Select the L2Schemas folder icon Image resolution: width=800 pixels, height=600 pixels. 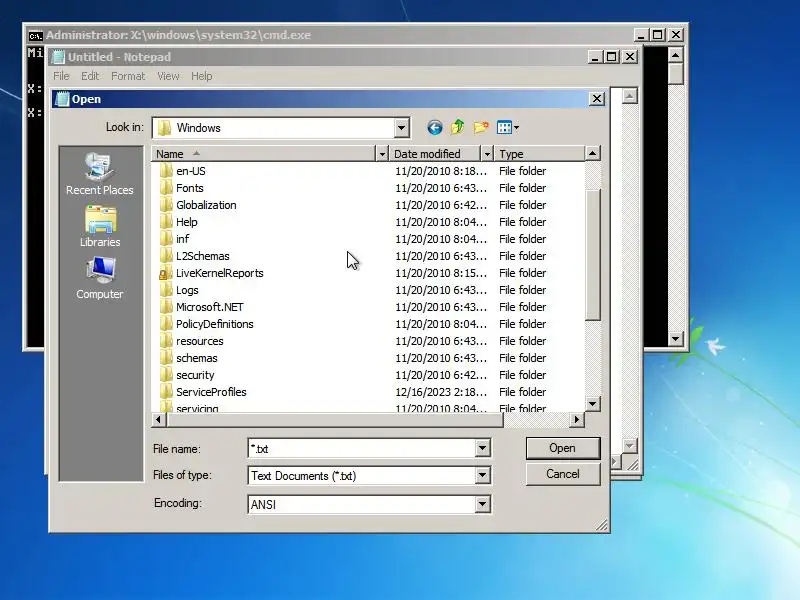point(165,256)
